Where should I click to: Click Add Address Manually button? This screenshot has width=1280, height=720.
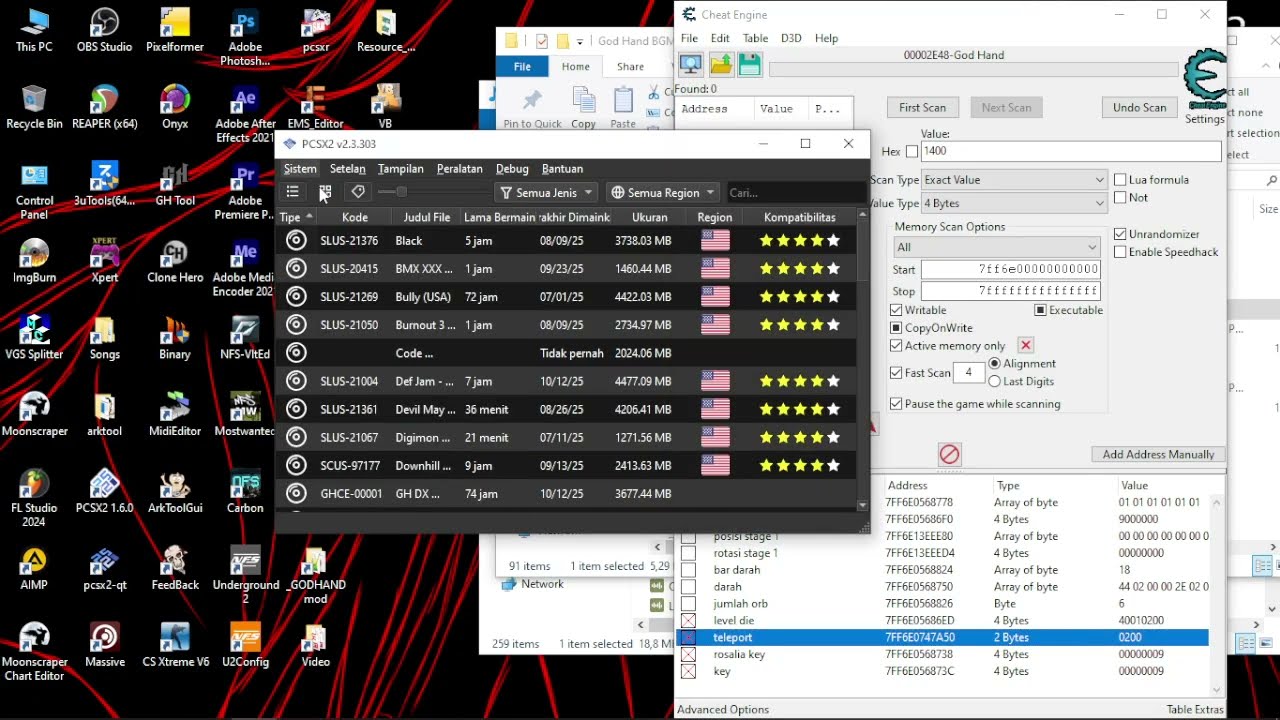(x=1158, y=455)
